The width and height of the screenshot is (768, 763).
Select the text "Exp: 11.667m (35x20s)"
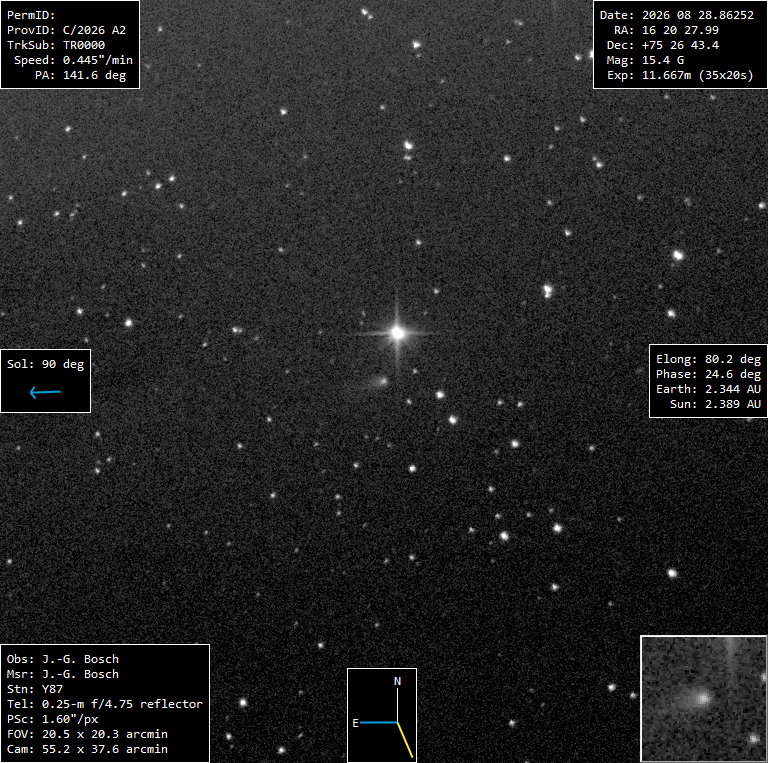pyautogui.click(x=680, y=75)
